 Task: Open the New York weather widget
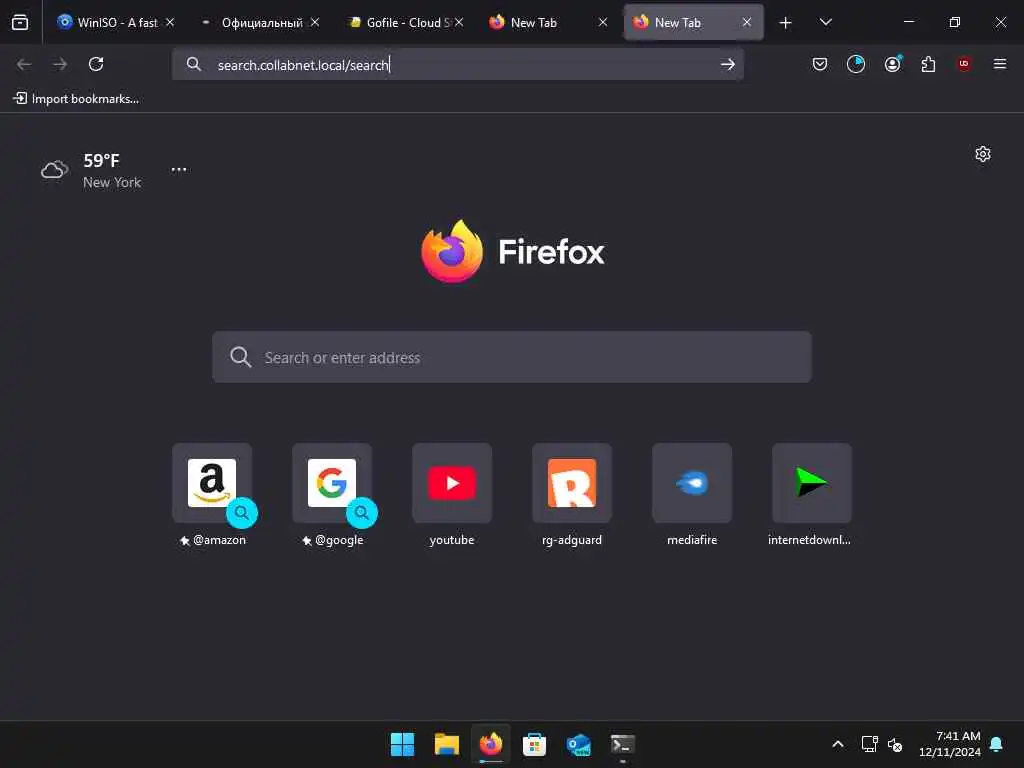91,170
